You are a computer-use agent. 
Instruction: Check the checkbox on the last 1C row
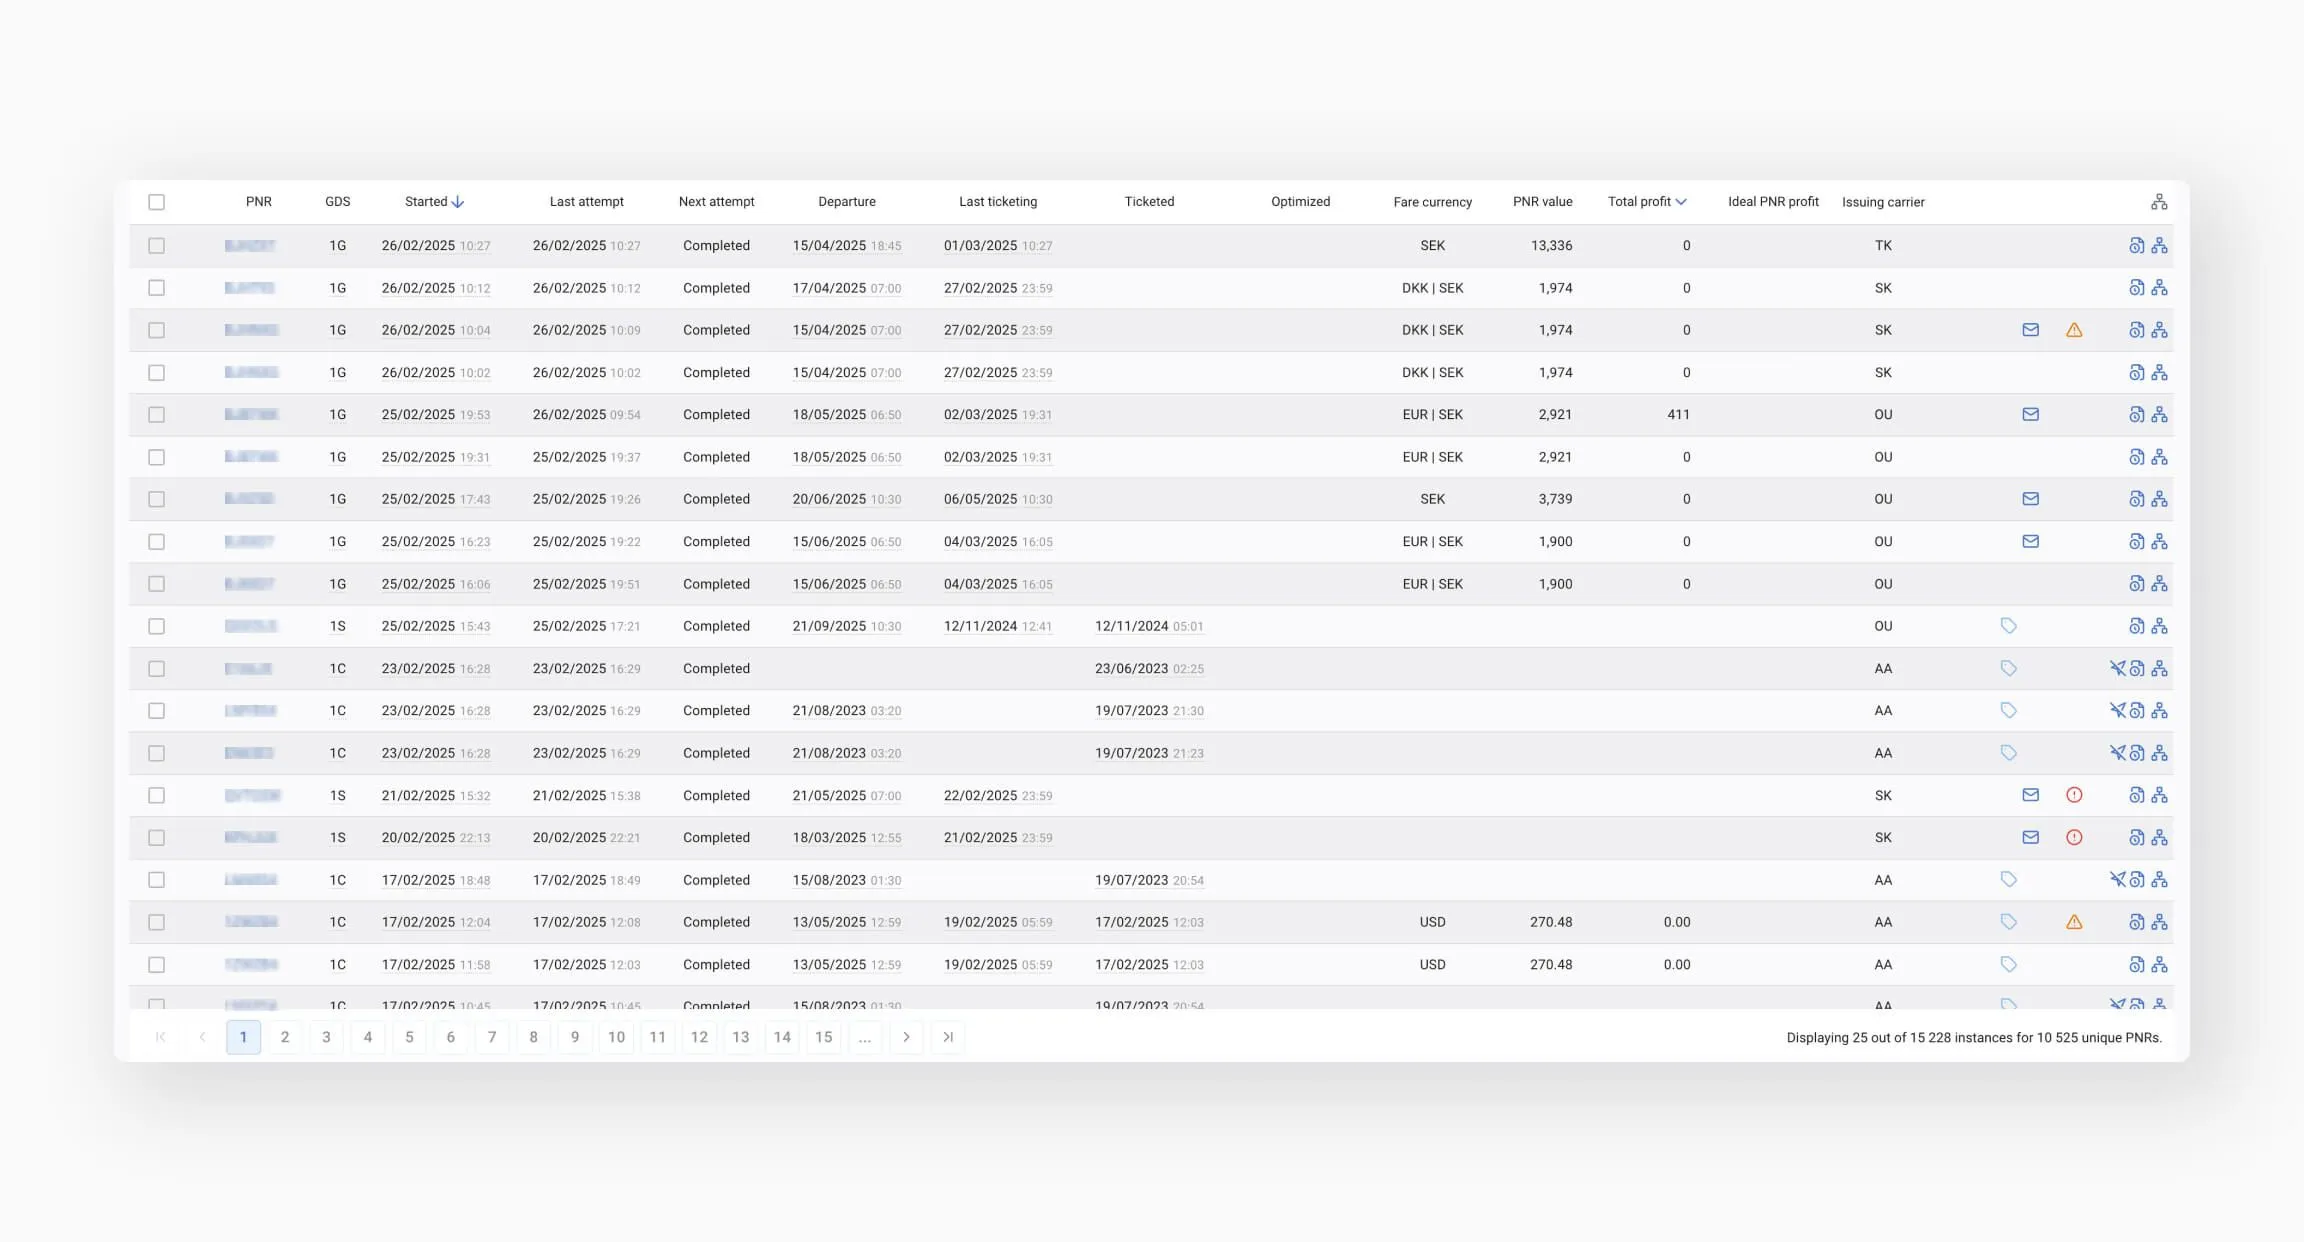coord(157,964)
